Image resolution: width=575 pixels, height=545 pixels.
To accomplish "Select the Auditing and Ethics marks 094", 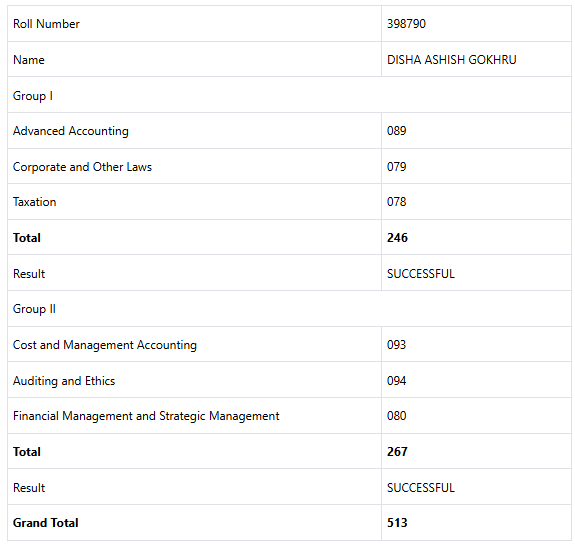I will pos(396,381).
